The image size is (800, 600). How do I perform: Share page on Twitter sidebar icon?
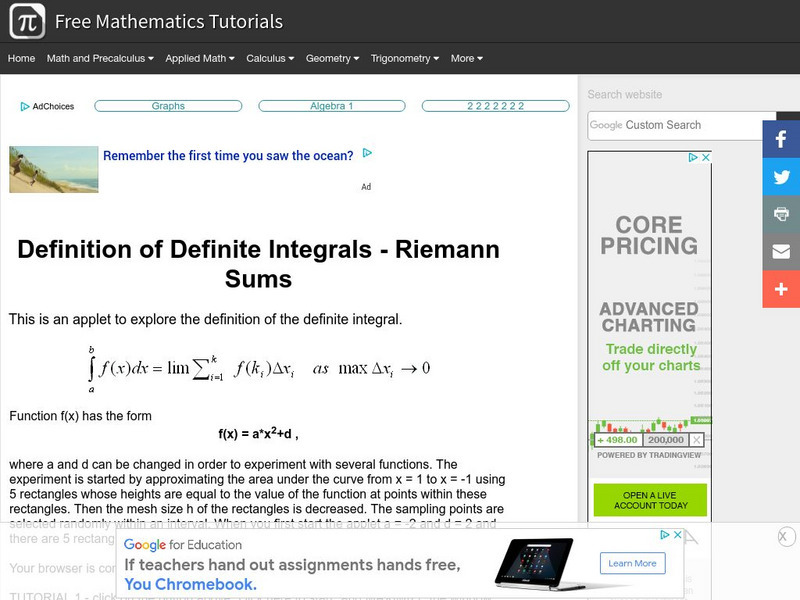781,177
